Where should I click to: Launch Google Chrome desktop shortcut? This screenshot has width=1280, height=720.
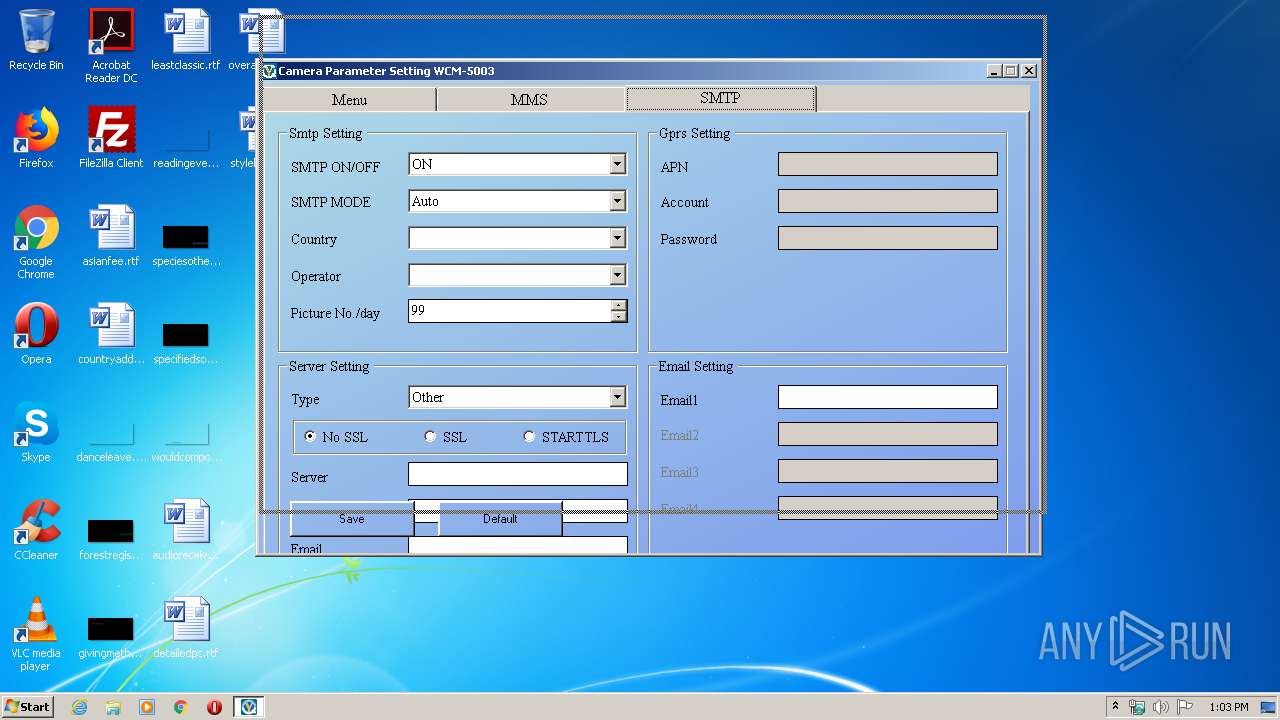[x=36, y=242]
